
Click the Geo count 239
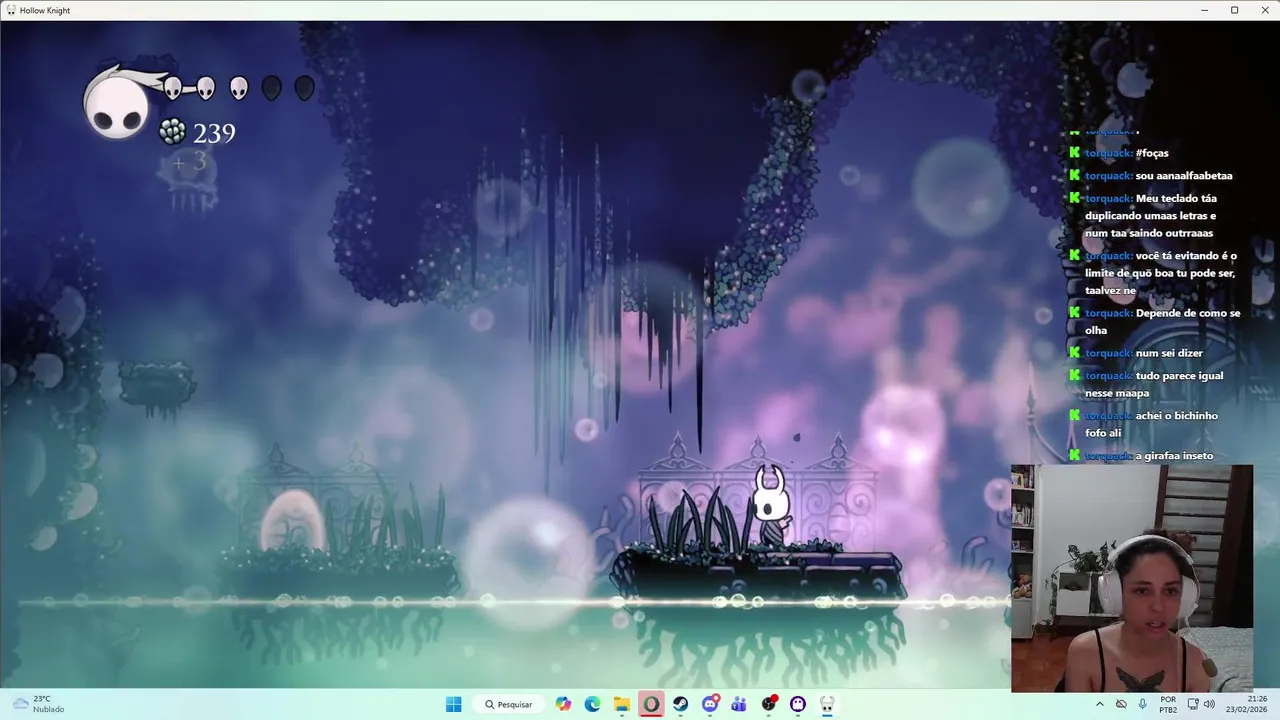point(214,133)
